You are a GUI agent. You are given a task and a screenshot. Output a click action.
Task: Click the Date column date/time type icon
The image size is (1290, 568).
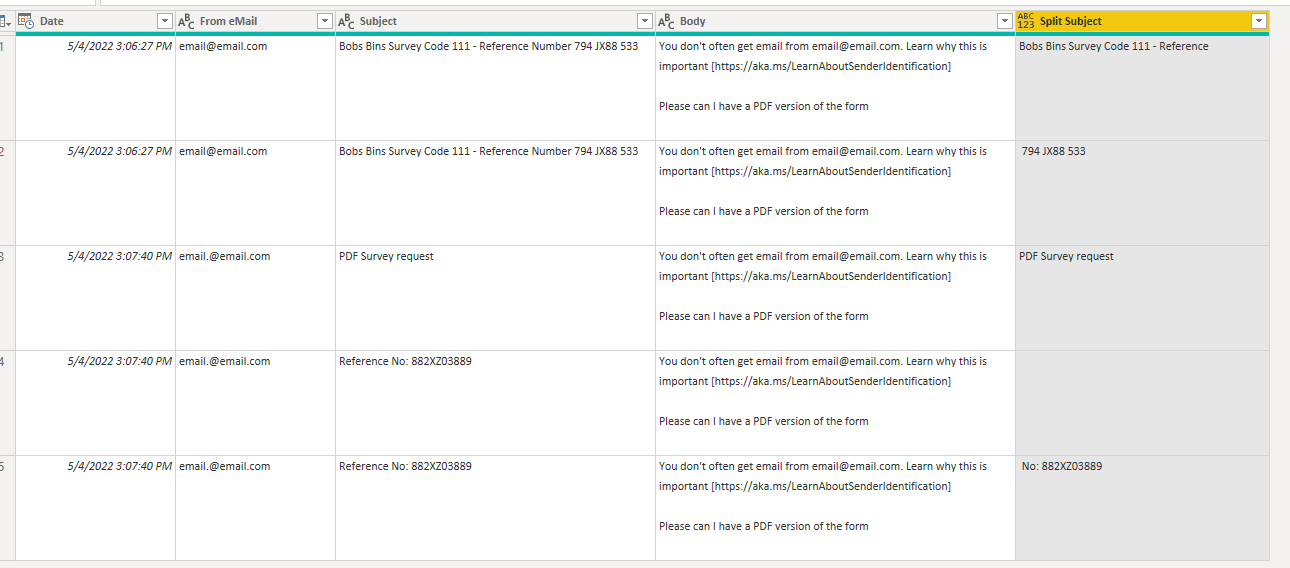[x=26, y=21]
